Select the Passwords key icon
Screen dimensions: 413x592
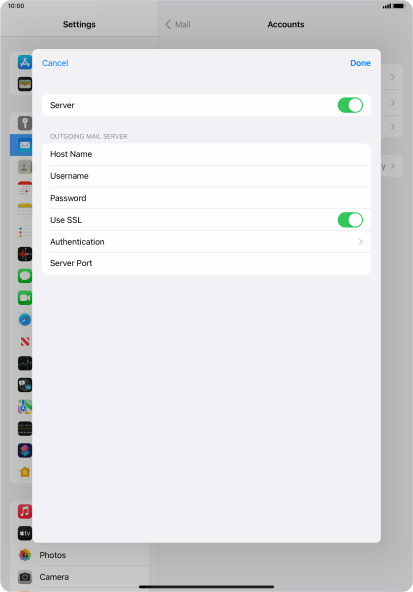(x=25, y=123)
